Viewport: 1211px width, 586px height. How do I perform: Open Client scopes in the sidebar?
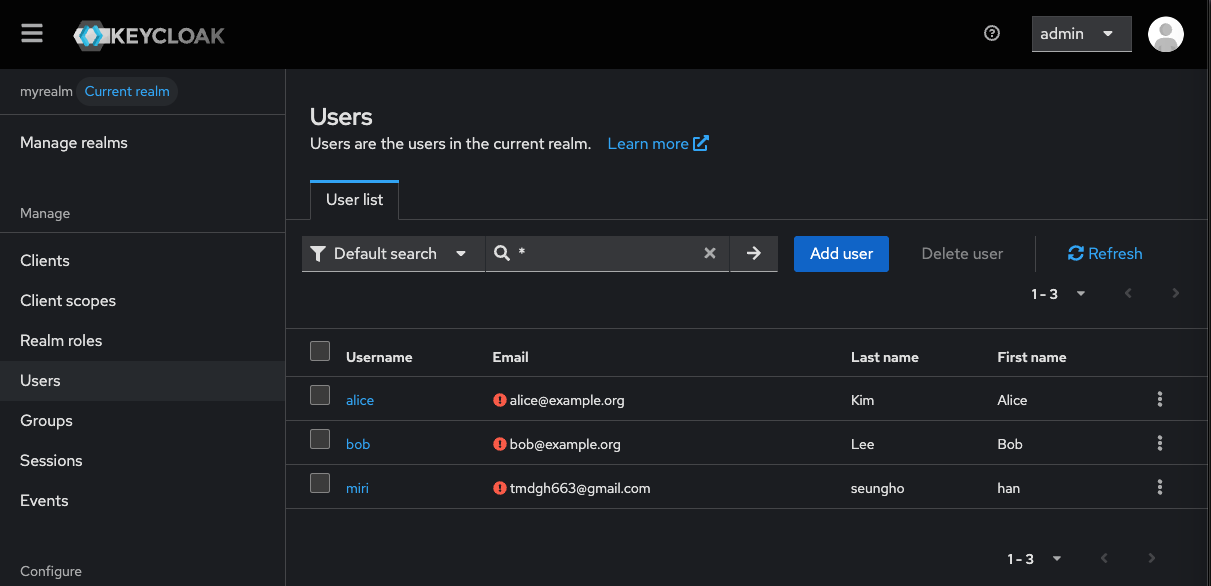click(x=142, y=301)
